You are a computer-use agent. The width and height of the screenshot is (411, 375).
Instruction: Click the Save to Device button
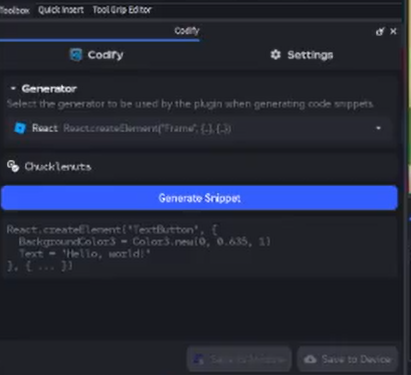(347, 359)
